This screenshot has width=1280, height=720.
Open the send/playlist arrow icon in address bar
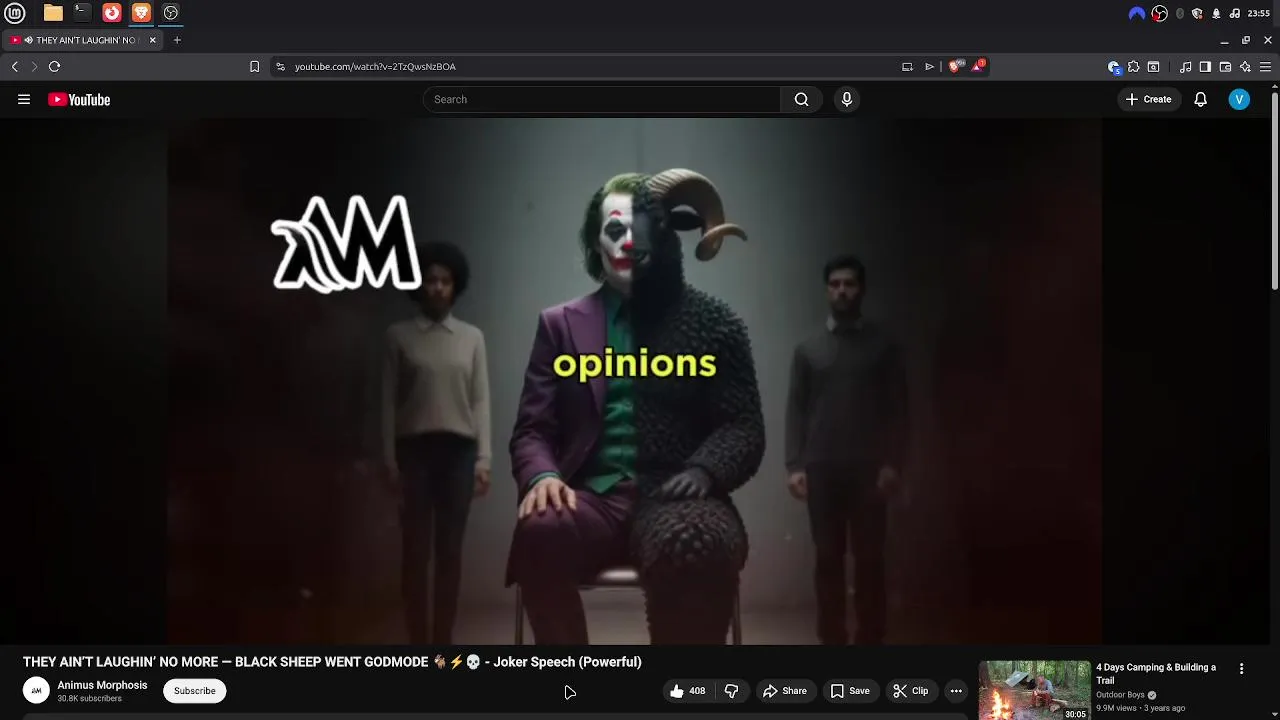[929, 66]
